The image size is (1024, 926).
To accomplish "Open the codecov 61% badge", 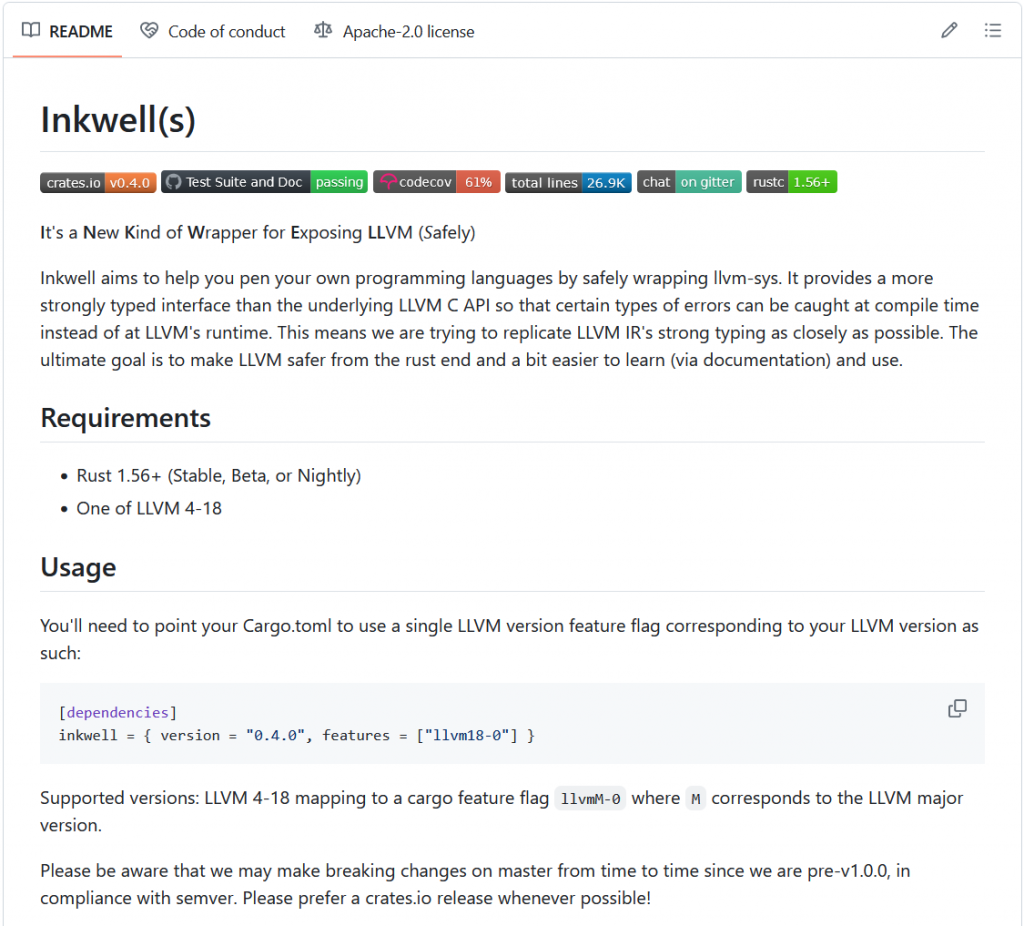I will click(x=436, y=182).
